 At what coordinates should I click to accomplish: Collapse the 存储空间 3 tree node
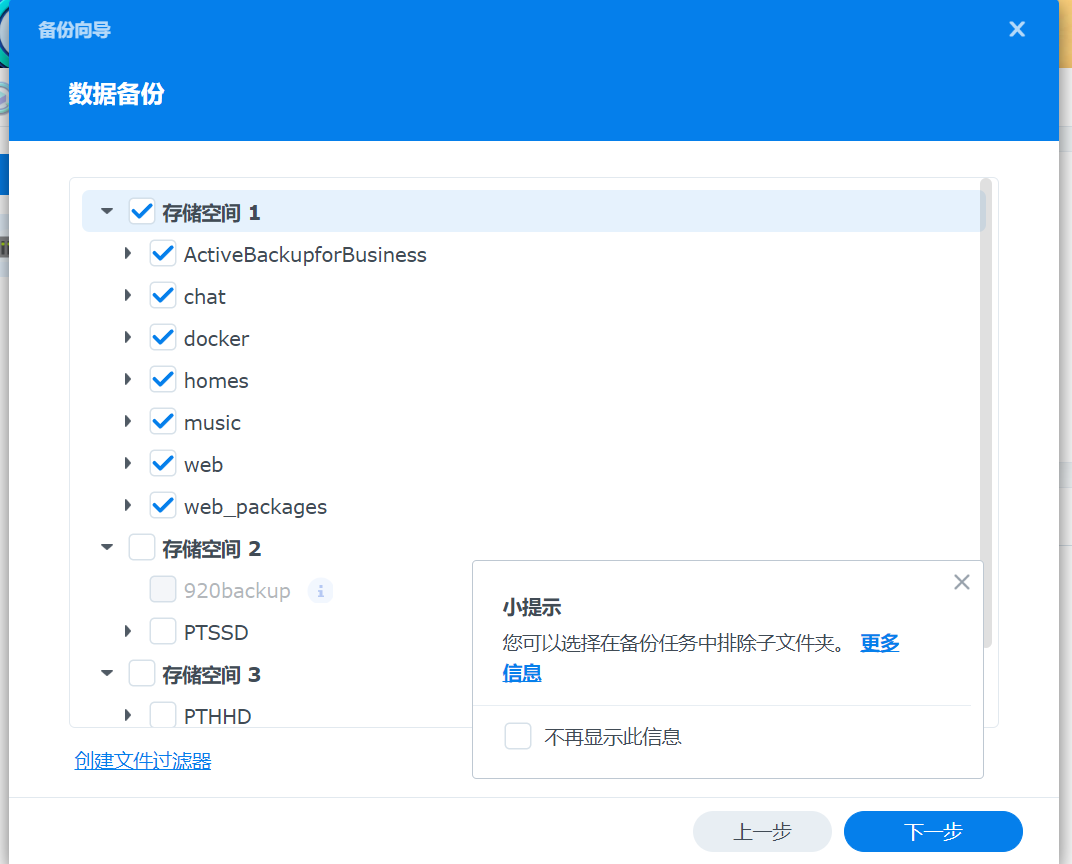click(107, 673)
